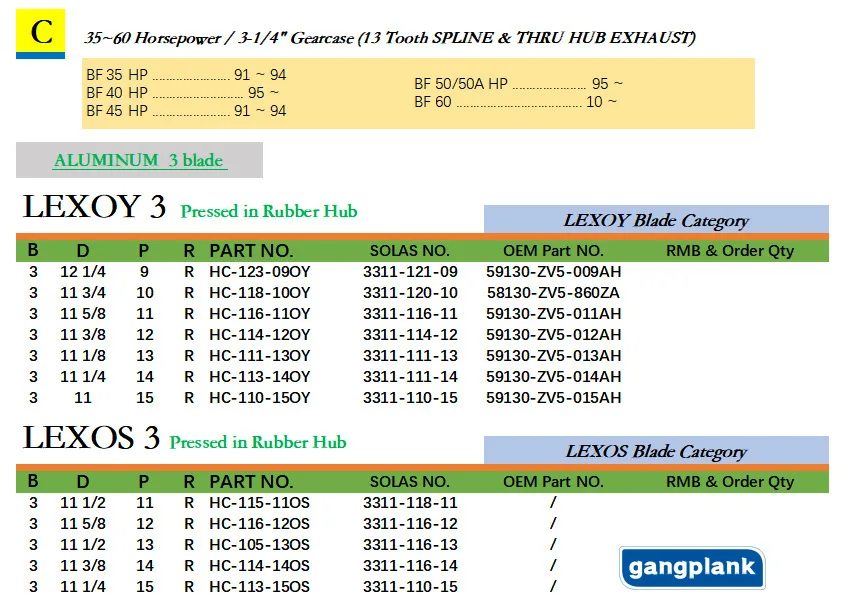Select part number HC-113-14OY
This screenshot has height=601, width=843.
[x=260, y=377]
